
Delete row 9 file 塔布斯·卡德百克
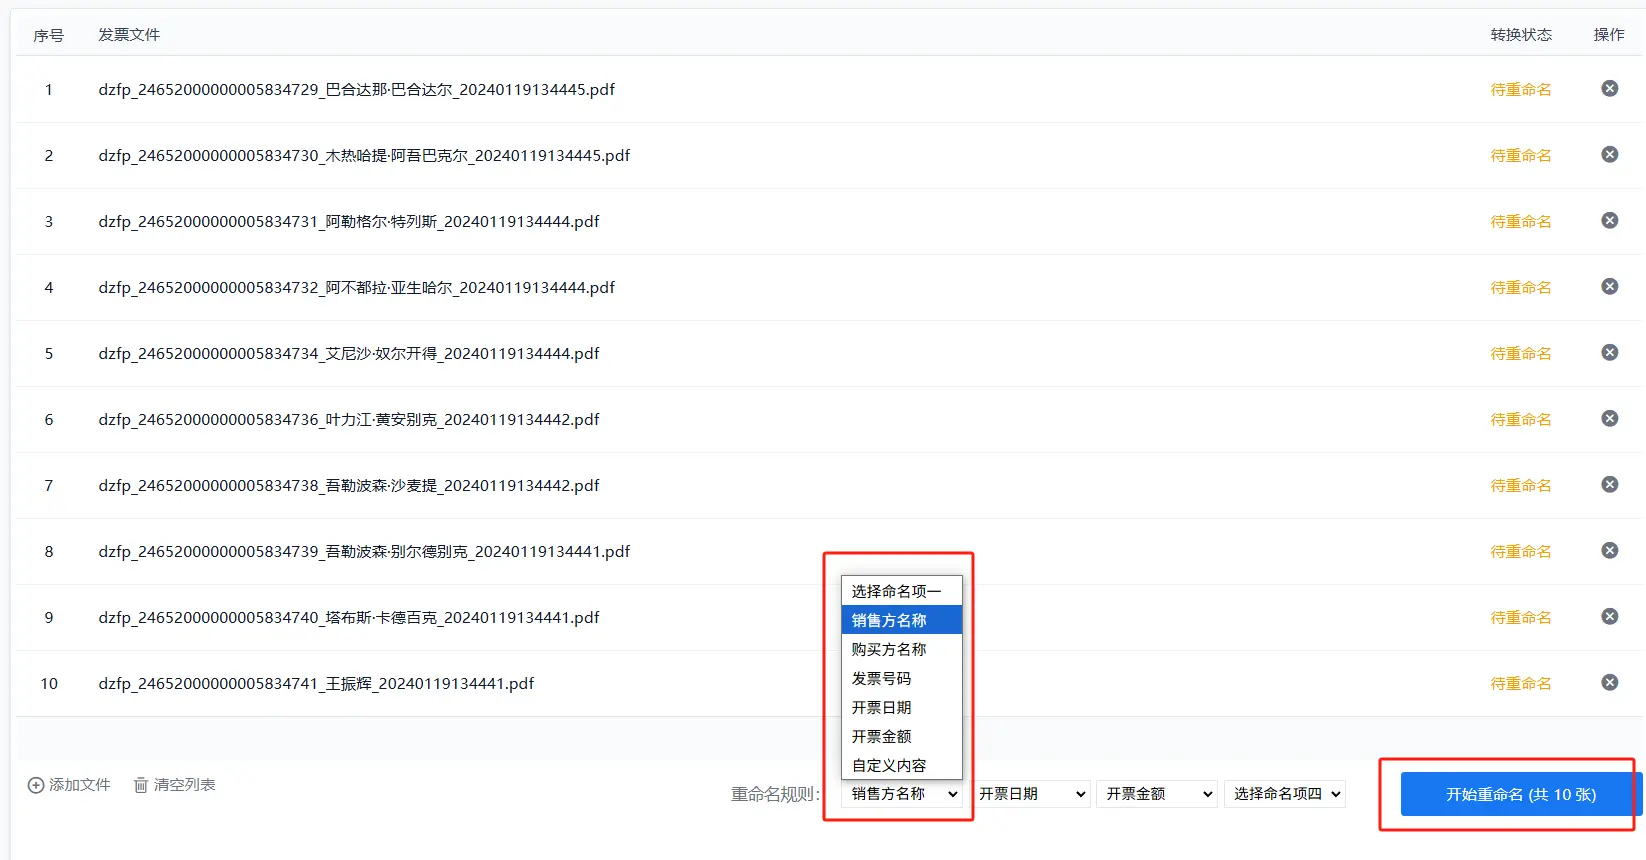click(x=1609, y=617)
